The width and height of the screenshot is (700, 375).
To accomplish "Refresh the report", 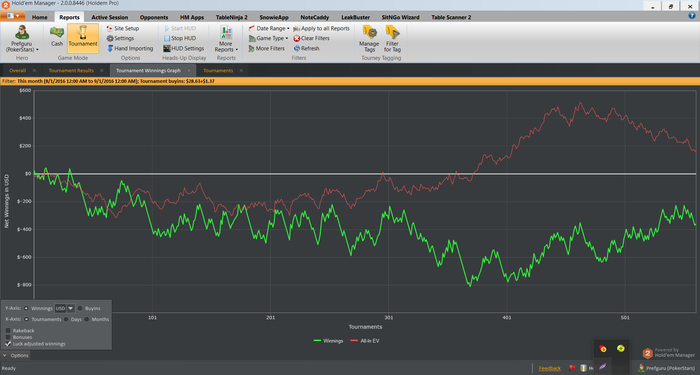I will [x=306, y=48].
